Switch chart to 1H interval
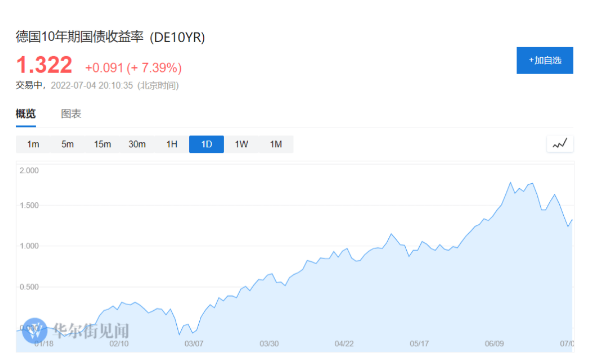This screenshot has width=592, height=362. pos(172,144)
